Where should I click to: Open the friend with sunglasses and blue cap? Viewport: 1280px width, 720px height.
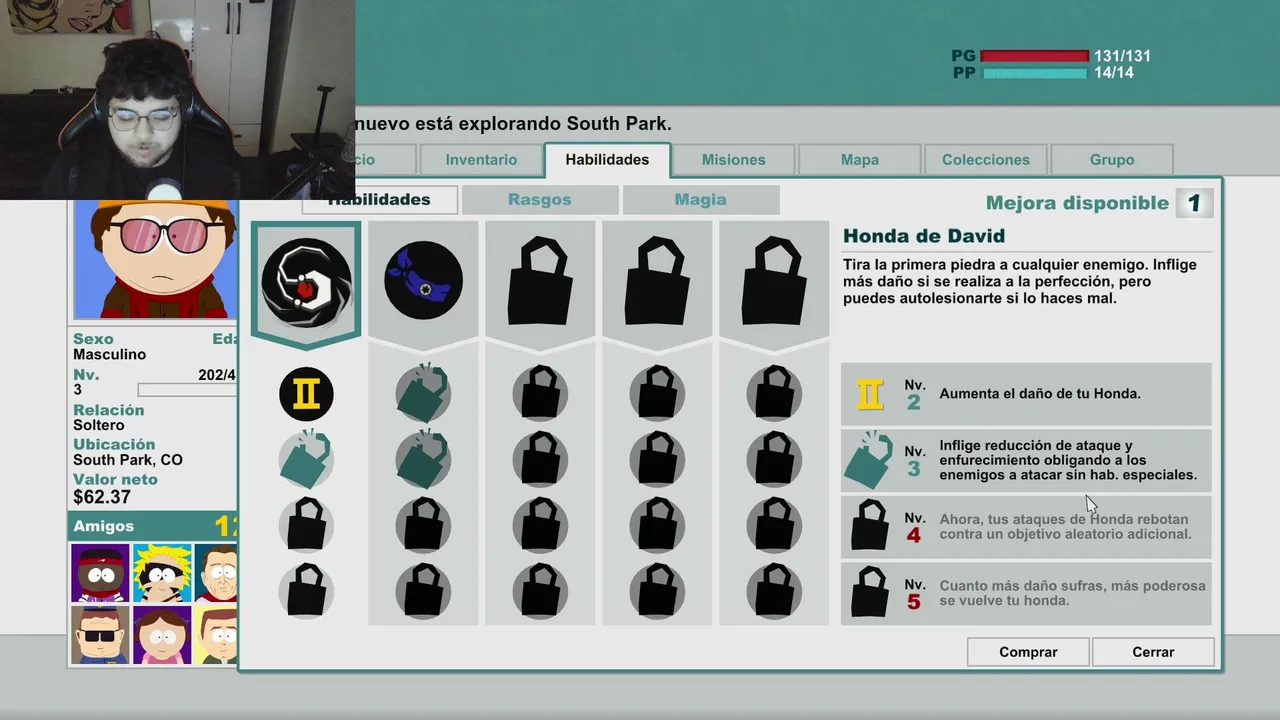click(x=100, y=635)
